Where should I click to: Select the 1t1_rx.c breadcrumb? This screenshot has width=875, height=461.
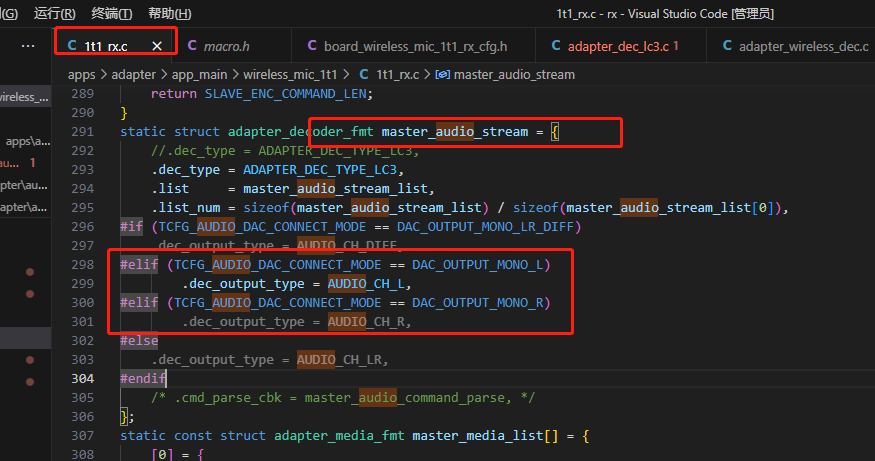pos(397,75)
